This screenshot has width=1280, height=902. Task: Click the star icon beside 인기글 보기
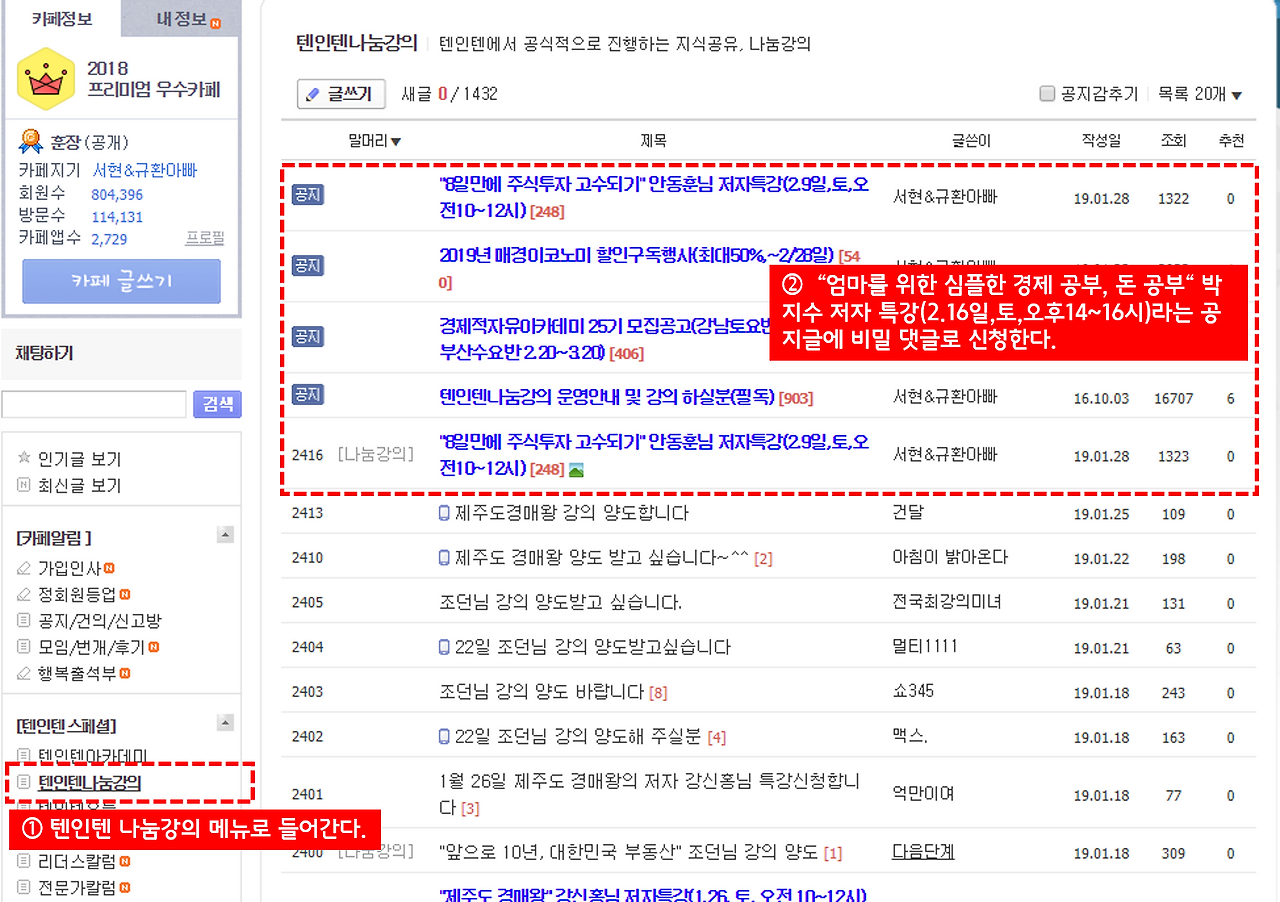24,459
